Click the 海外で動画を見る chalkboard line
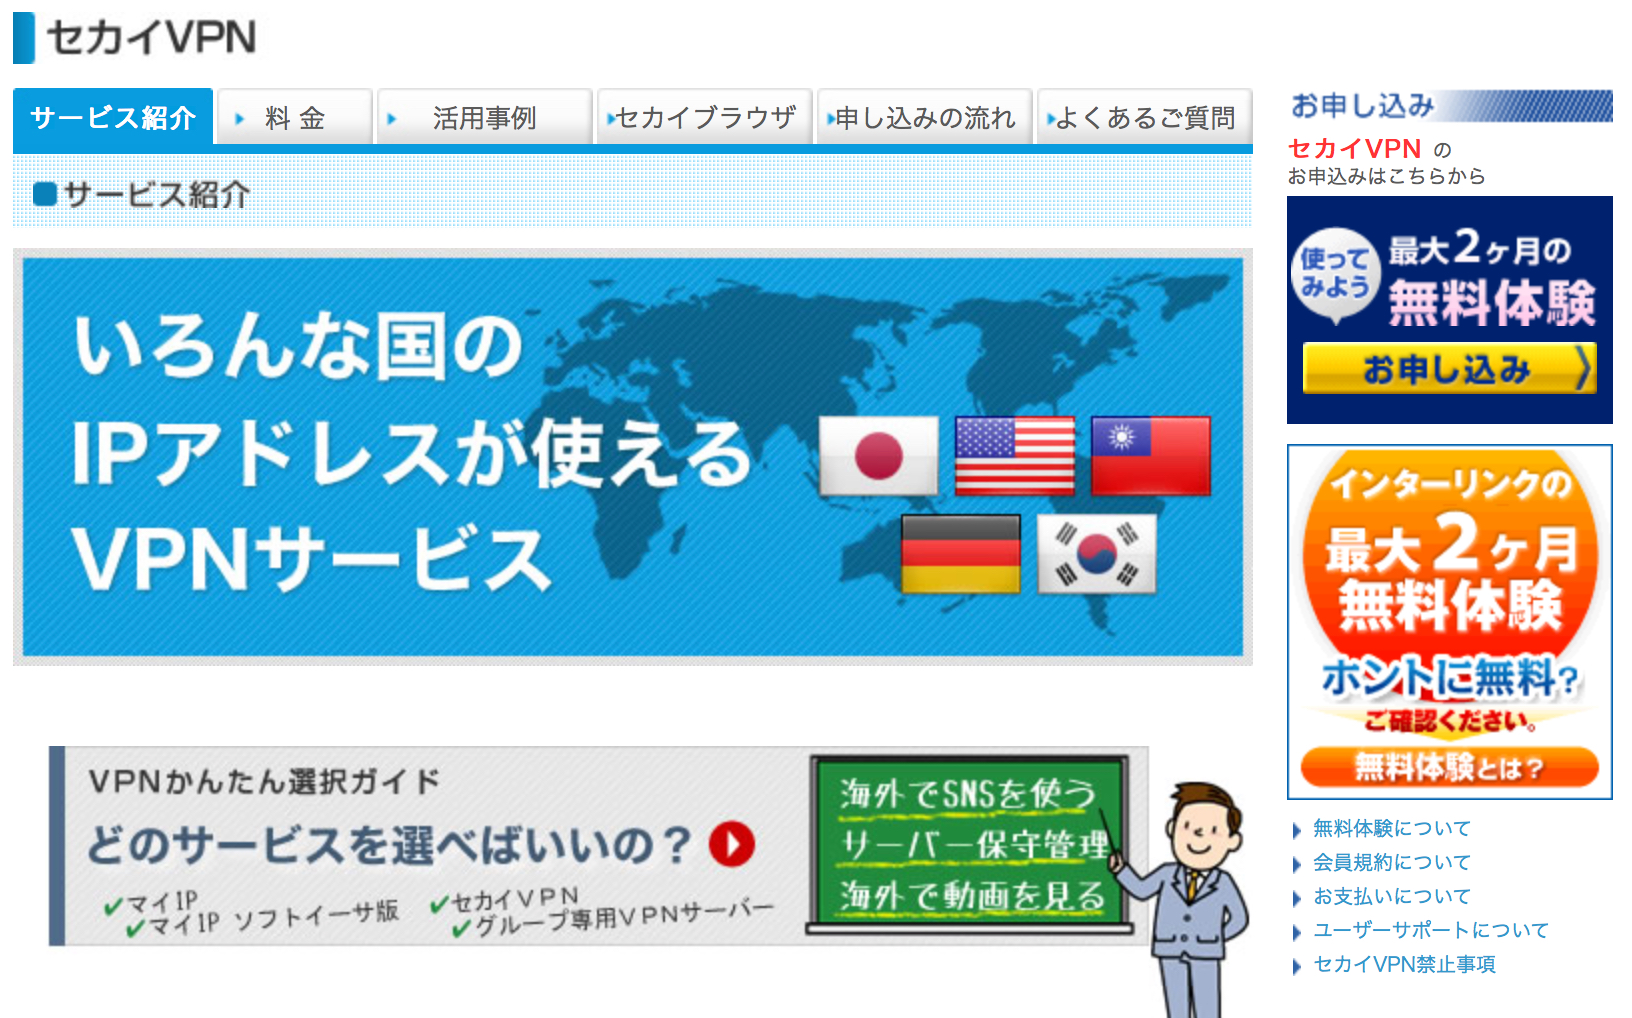This screenshot has width=1632, height=1018. point(973,895)
